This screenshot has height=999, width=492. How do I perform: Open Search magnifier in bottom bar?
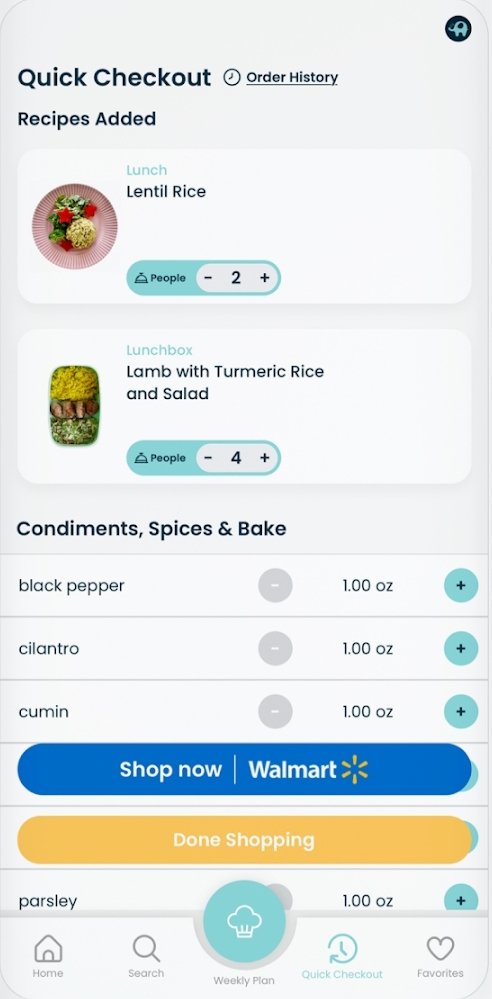coord(146,948)
